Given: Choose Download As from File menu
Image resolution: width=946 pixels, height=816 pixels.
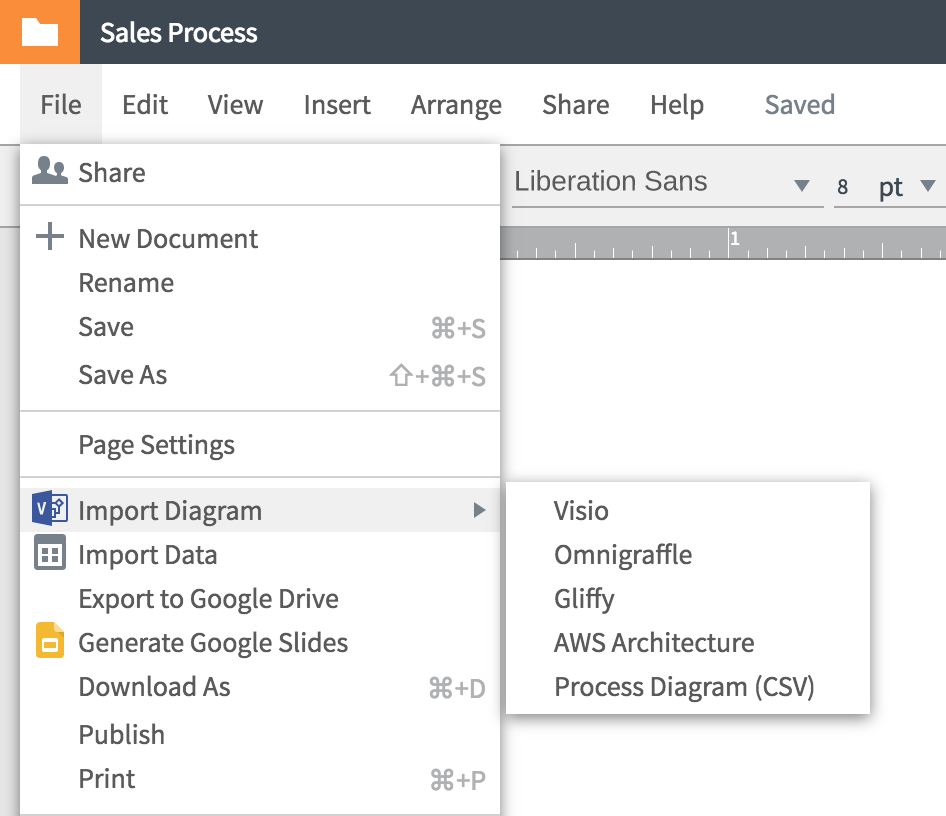Looking at the screenshot, I should [154, 687].
